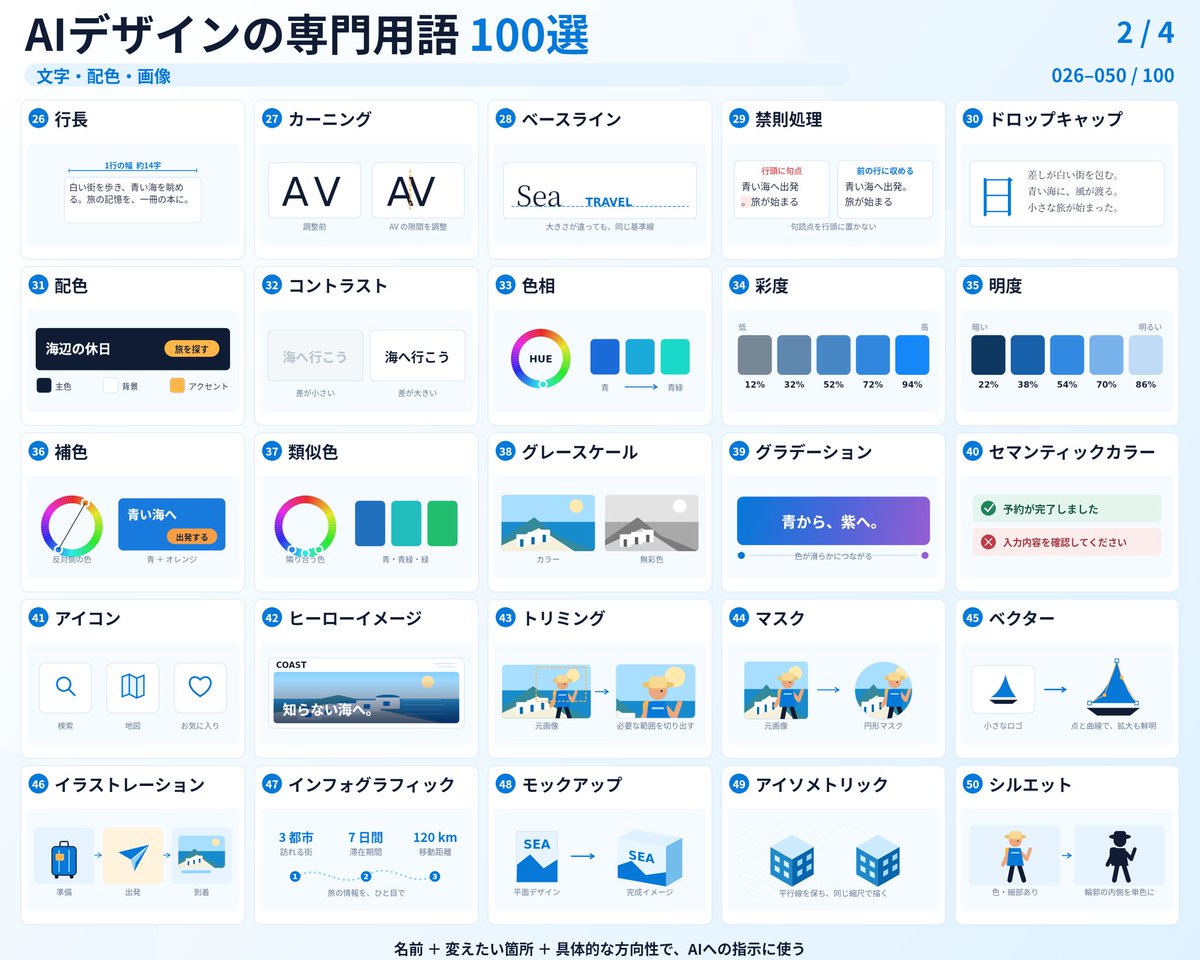1200x960 pixels.
Task: Select the 主色 dark navy swatch
Action: [x=44, y=385]
